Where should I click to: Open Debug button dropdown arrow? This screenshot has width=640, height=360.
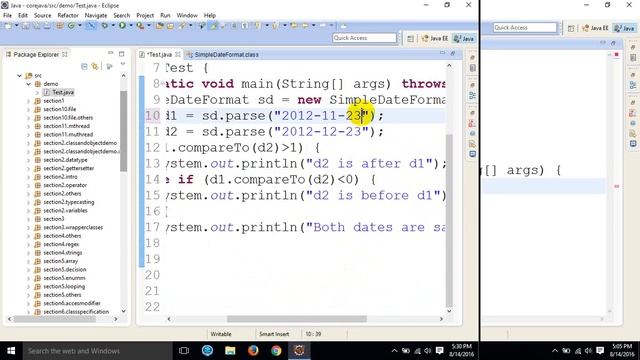[x=113, y=25]
